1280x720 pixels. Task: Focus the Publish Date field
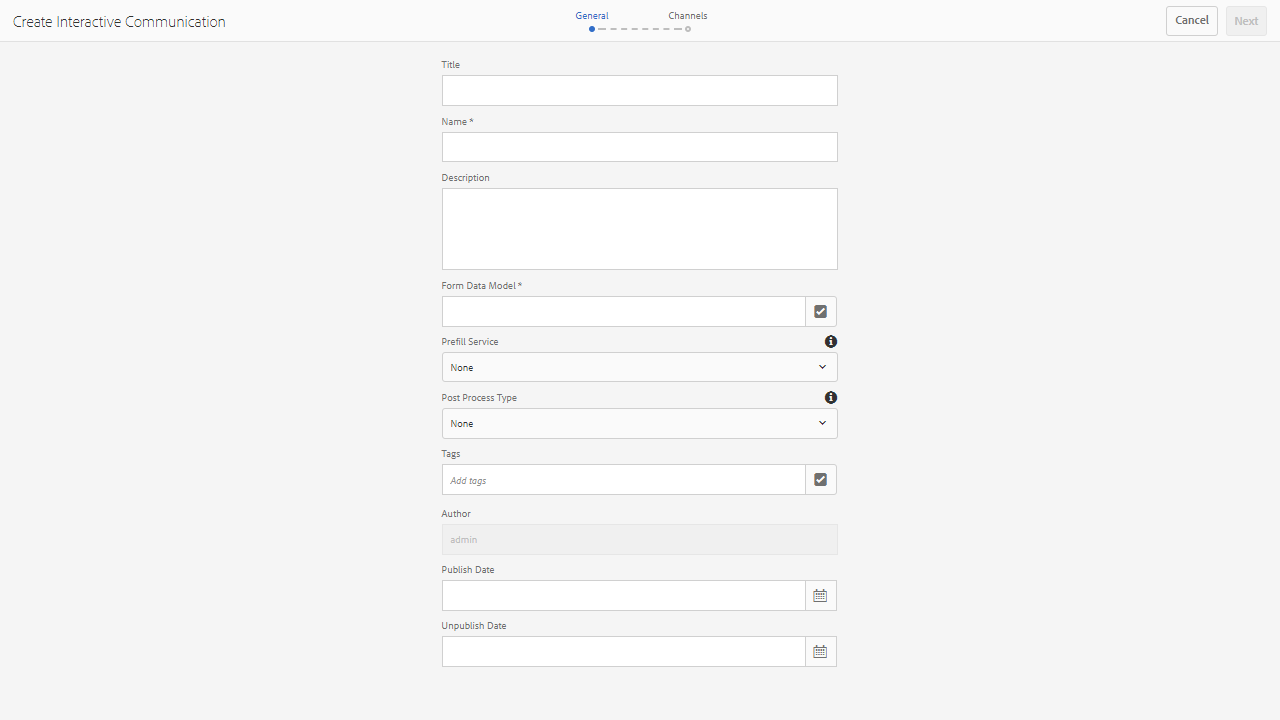(623, 596)
